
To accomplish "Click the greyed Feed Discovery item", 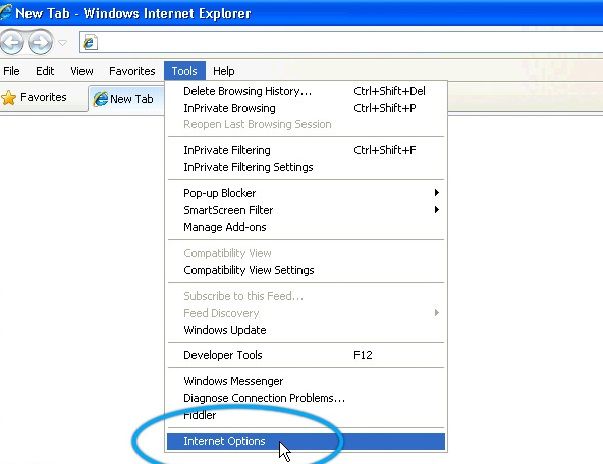I will tap(306, 313).
